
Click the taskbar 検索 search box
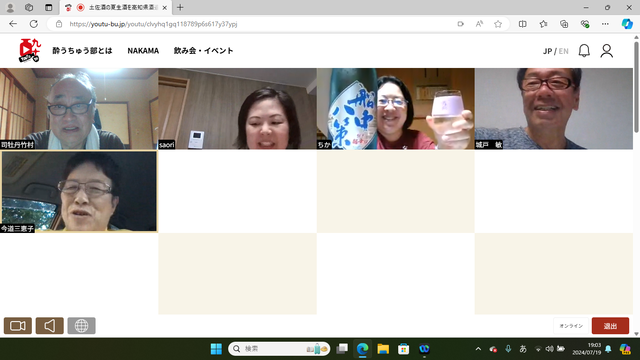279,349
